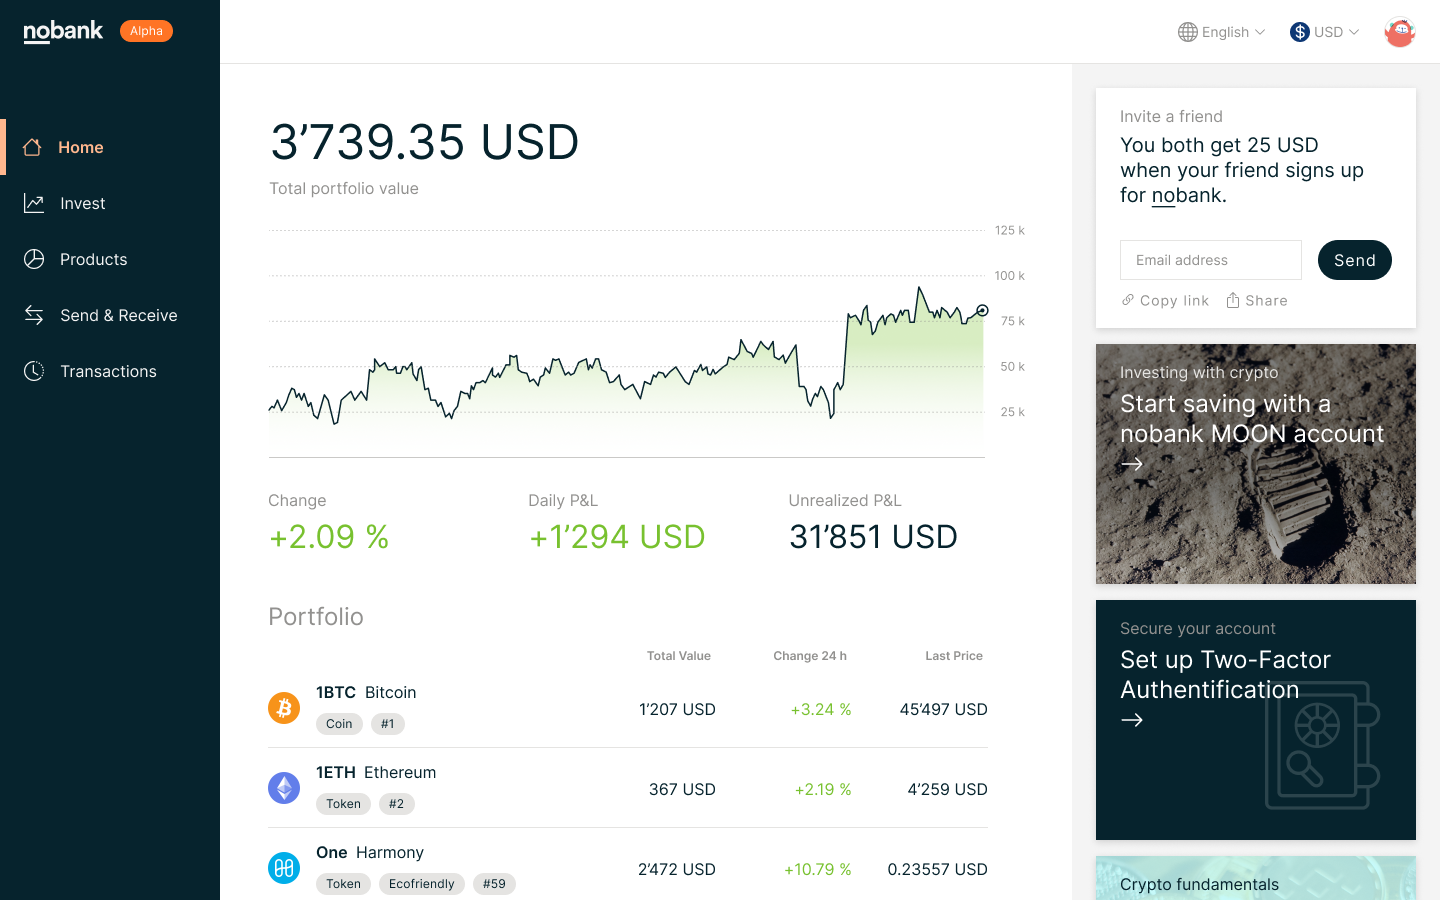1440x900 pixels.
Task: Click the Send invite button
Action: (1355, 260)
